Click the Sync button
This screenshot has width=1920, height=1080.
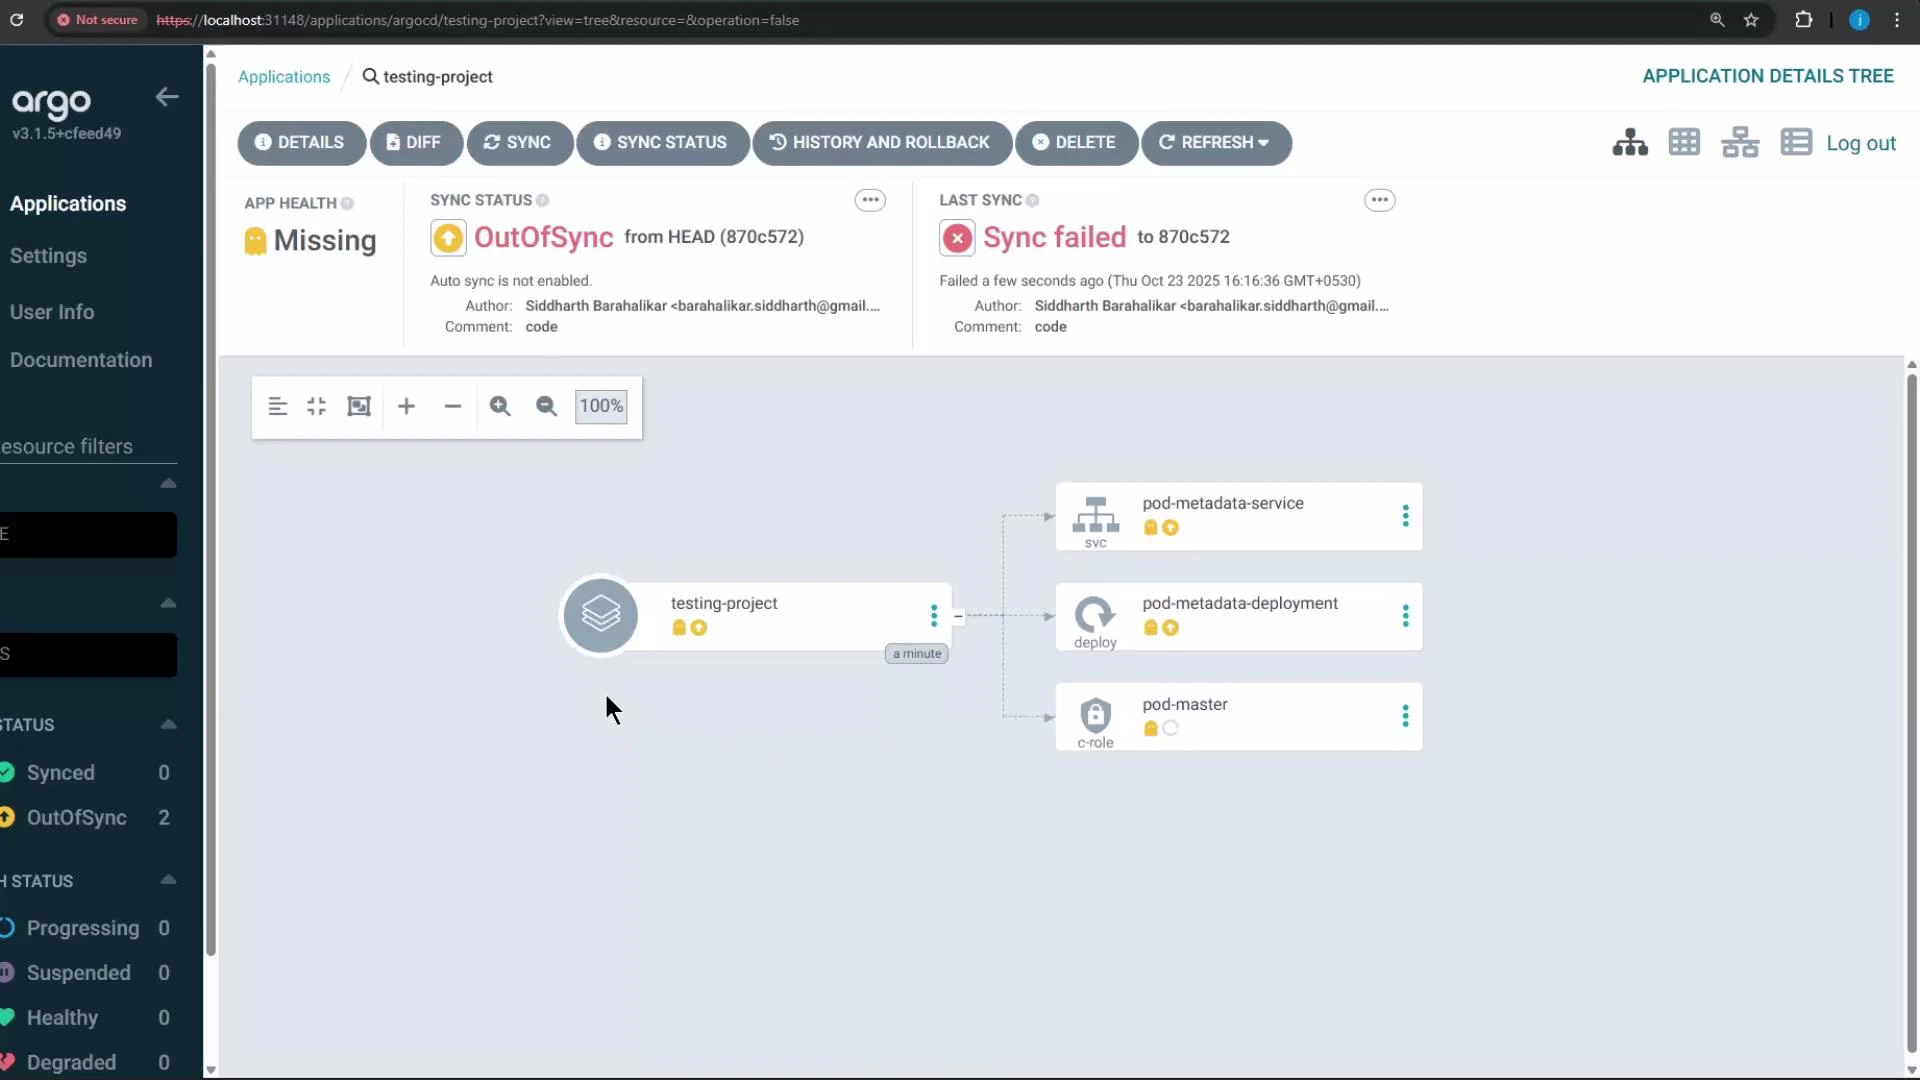[519, 143]
